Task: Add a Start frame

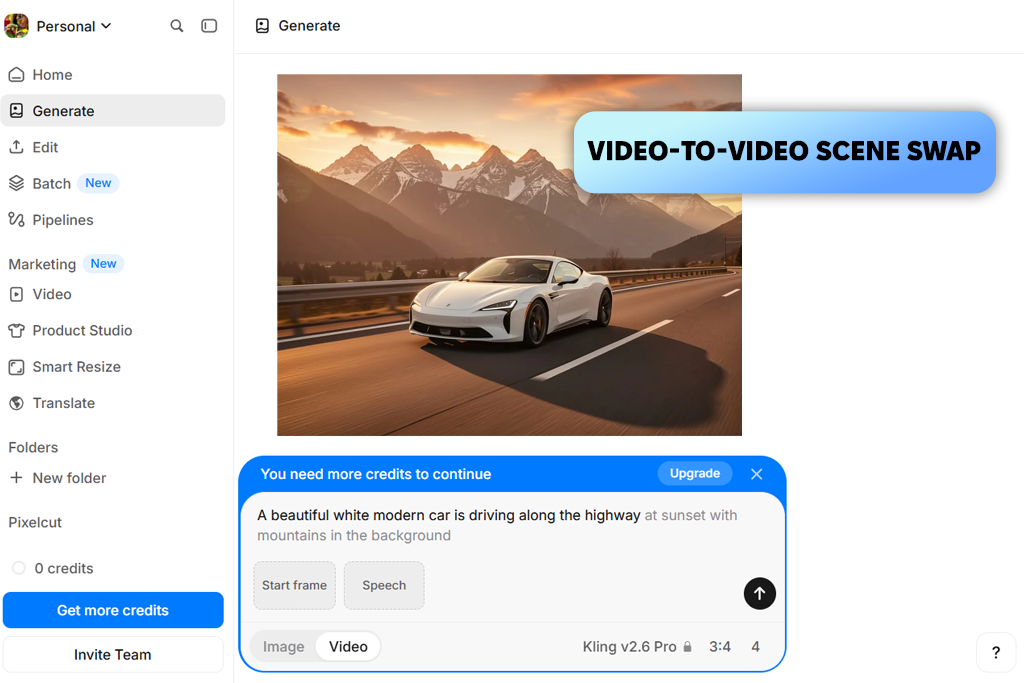Action: [x=295, y=585]
